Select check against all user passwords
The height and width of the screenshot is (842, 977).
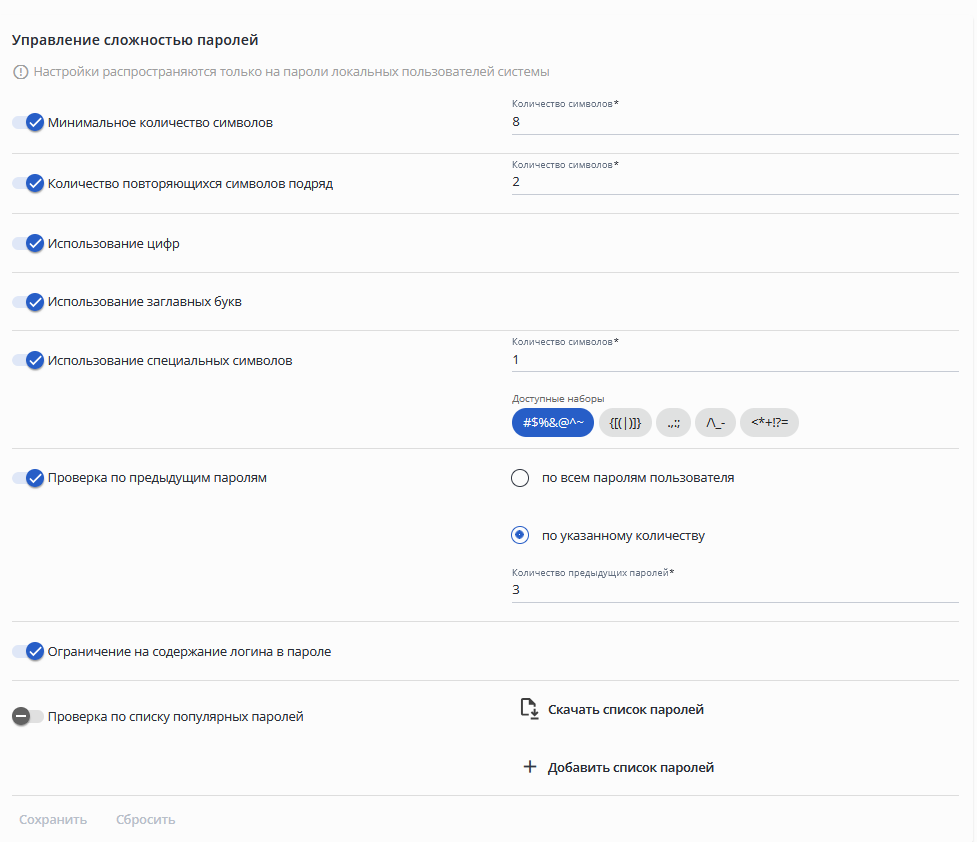(520, 478)
